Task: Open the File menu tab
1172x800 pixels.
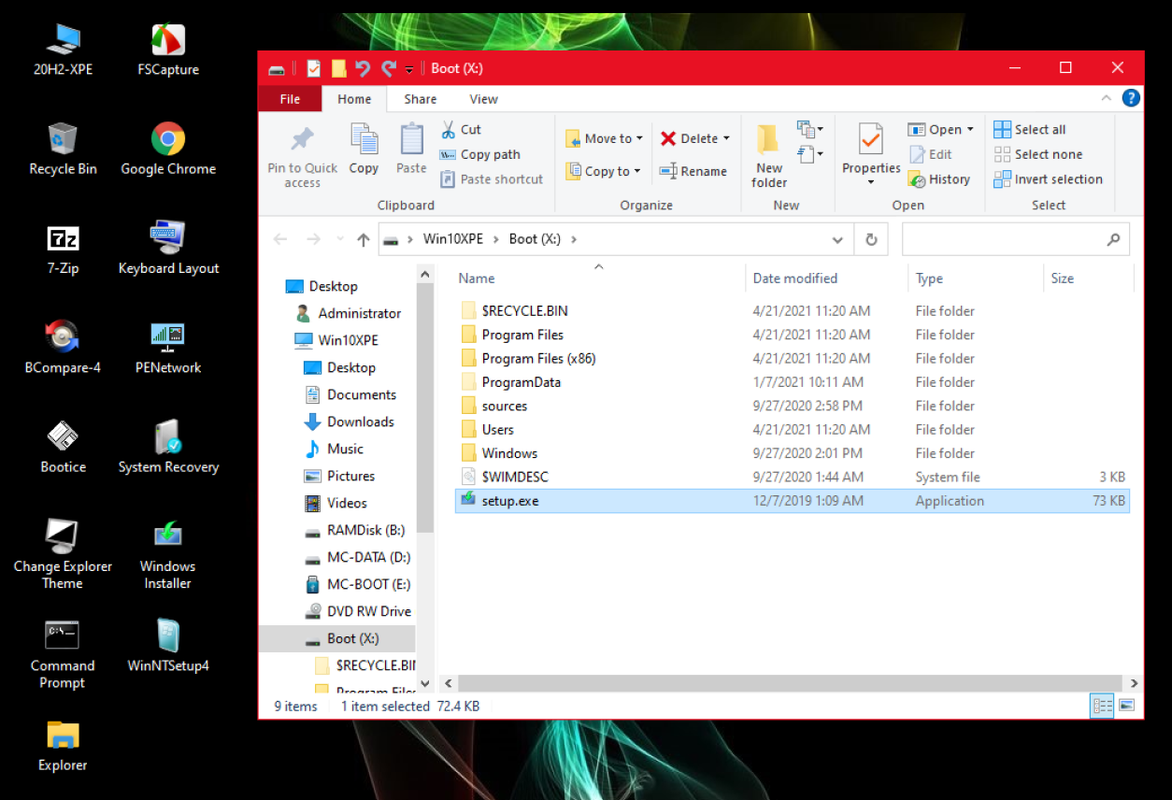Action: [x=290, y=99]
